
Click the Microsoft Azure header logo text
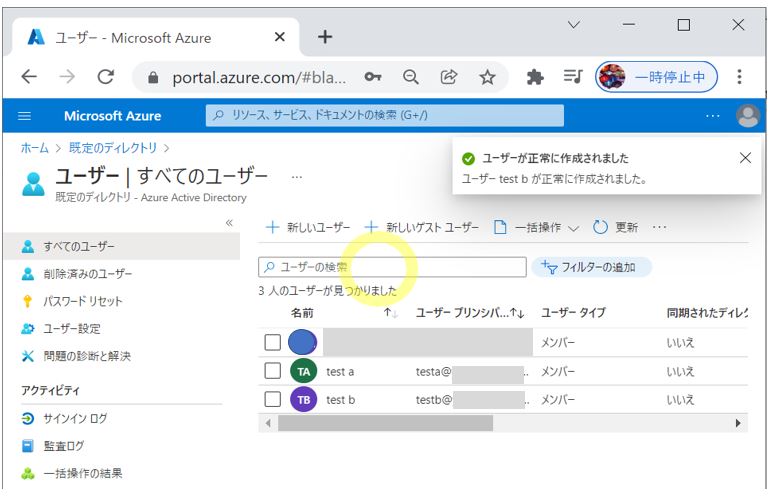113,116
